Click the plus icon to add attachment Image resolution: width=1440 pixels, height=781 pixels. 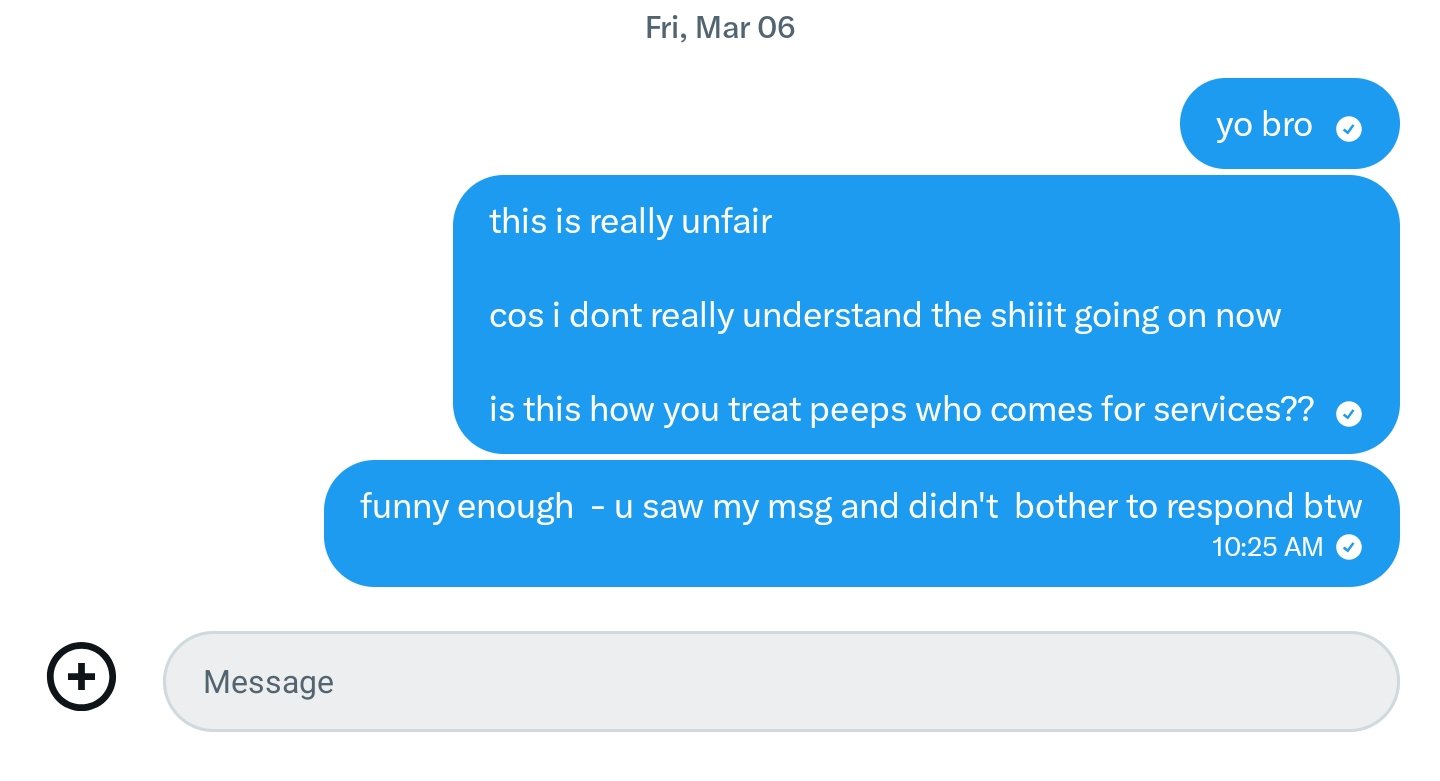pos(82,677)
